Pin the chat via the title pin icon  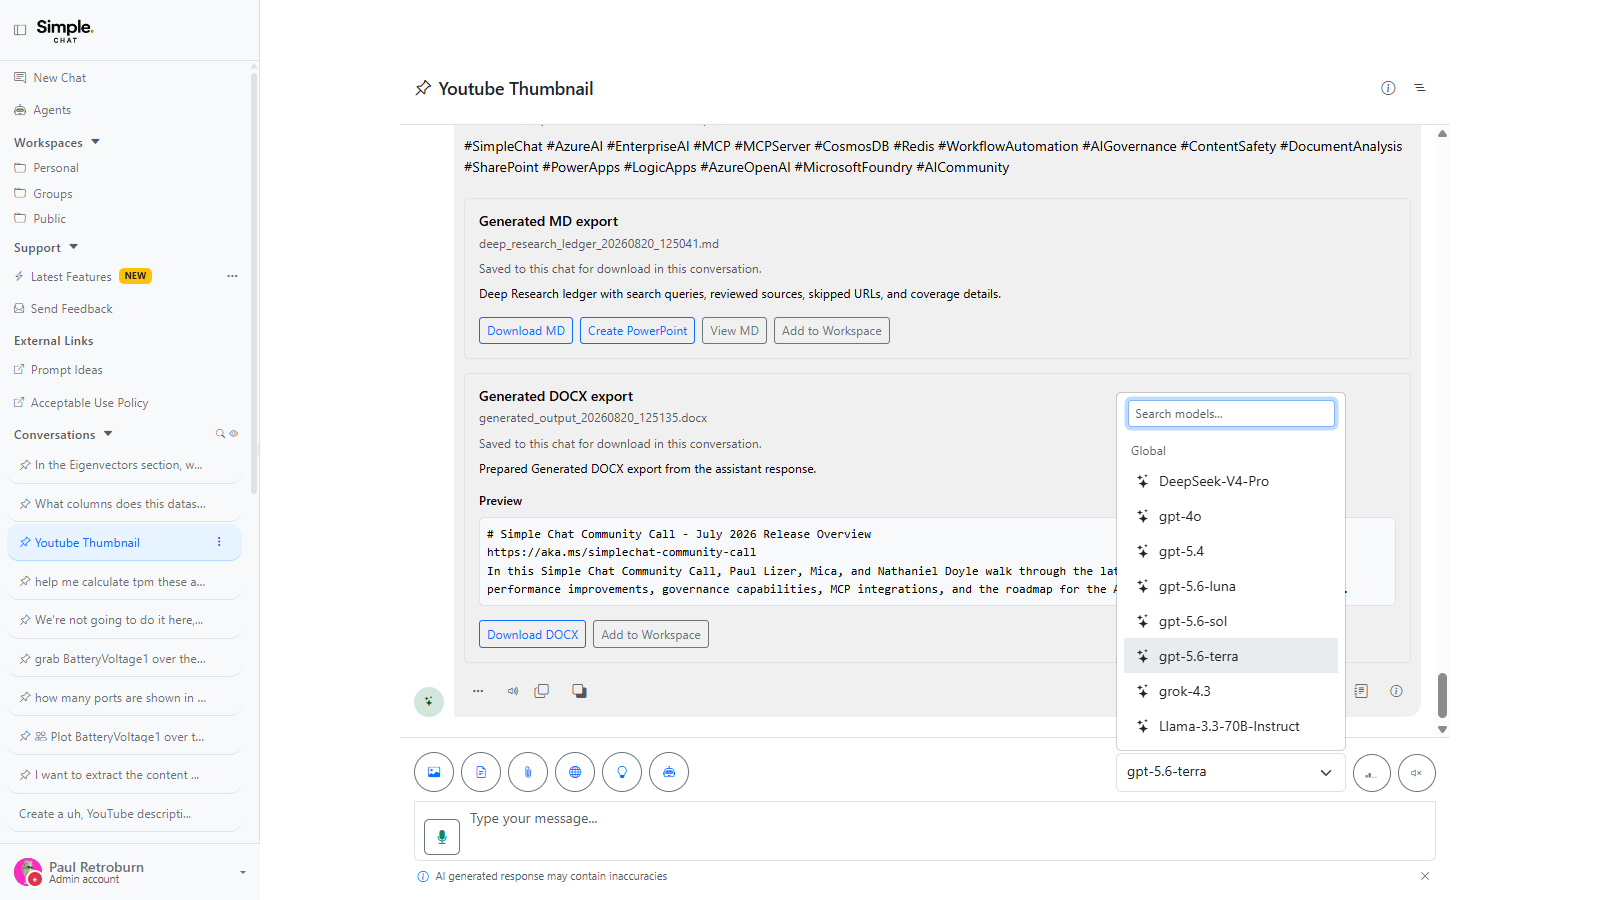point(423,88)
